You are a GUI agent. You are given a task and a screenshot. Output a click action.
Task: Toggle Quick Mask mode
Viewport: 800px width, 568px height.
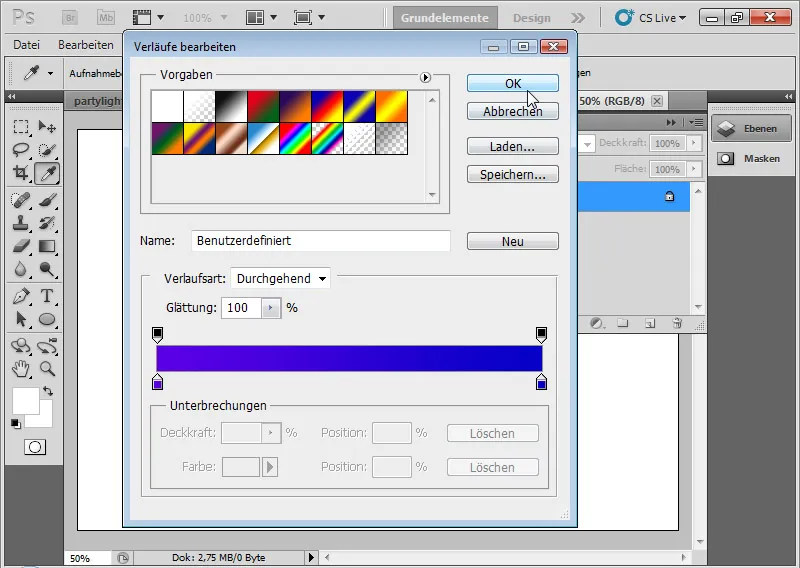point(35,447)
